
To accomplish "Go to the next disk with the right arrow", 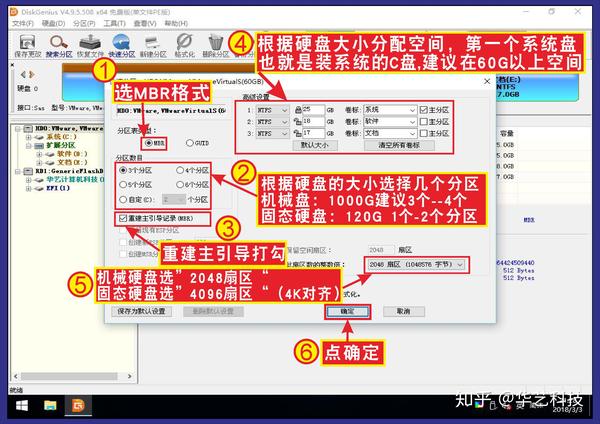I will point(32,74).
